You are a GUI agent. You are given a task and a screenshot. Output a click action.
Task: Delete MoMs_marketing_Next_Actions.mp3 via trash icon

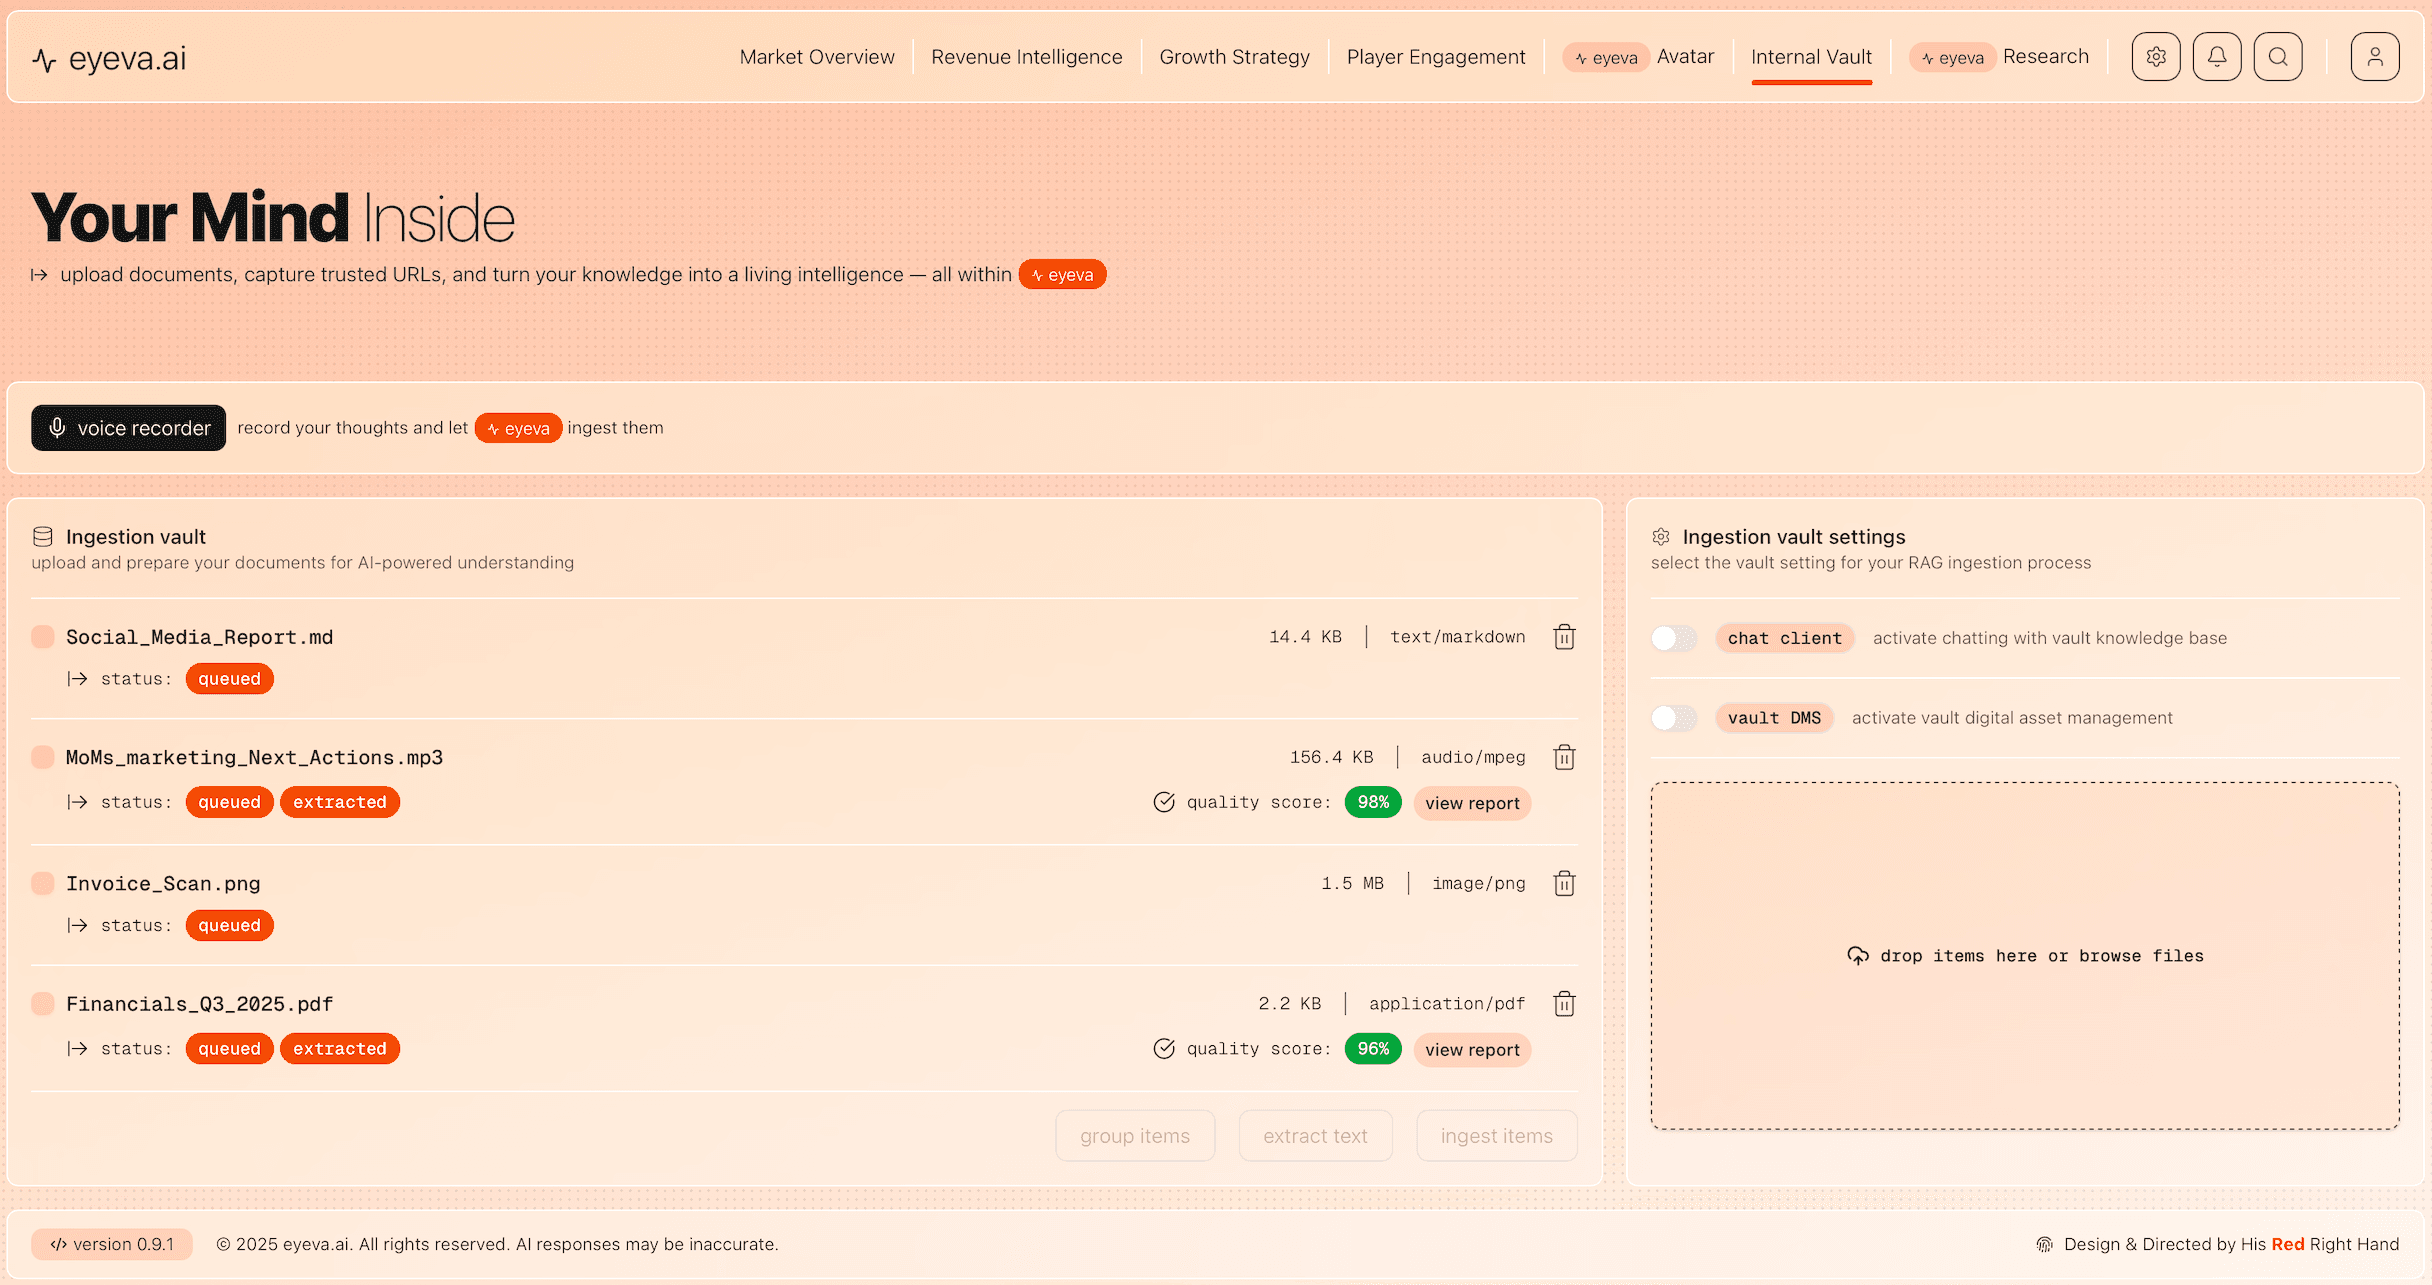pyautogui.click(x=1564, y=757)
